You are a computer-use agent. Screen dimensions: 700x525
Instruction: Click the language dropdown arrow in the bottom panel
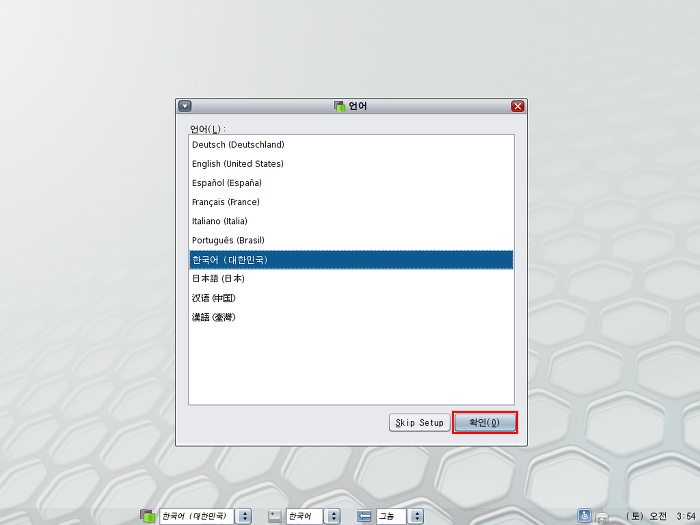click(244, 517)
